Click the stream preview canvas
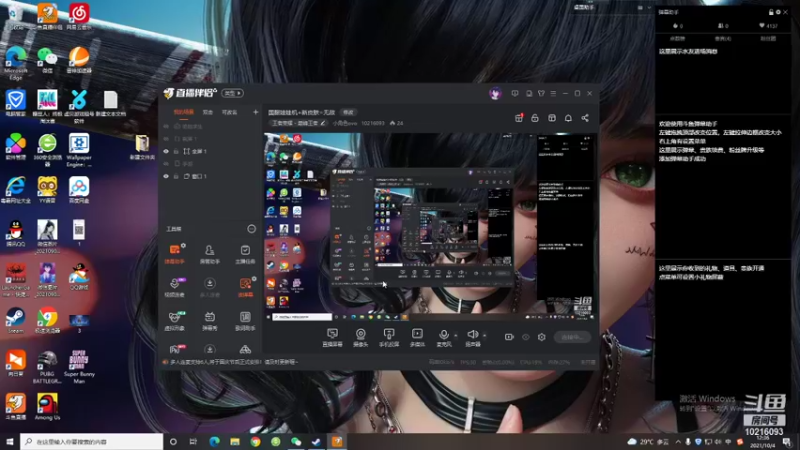Screen dimensions: 800x450 [429, 227]
